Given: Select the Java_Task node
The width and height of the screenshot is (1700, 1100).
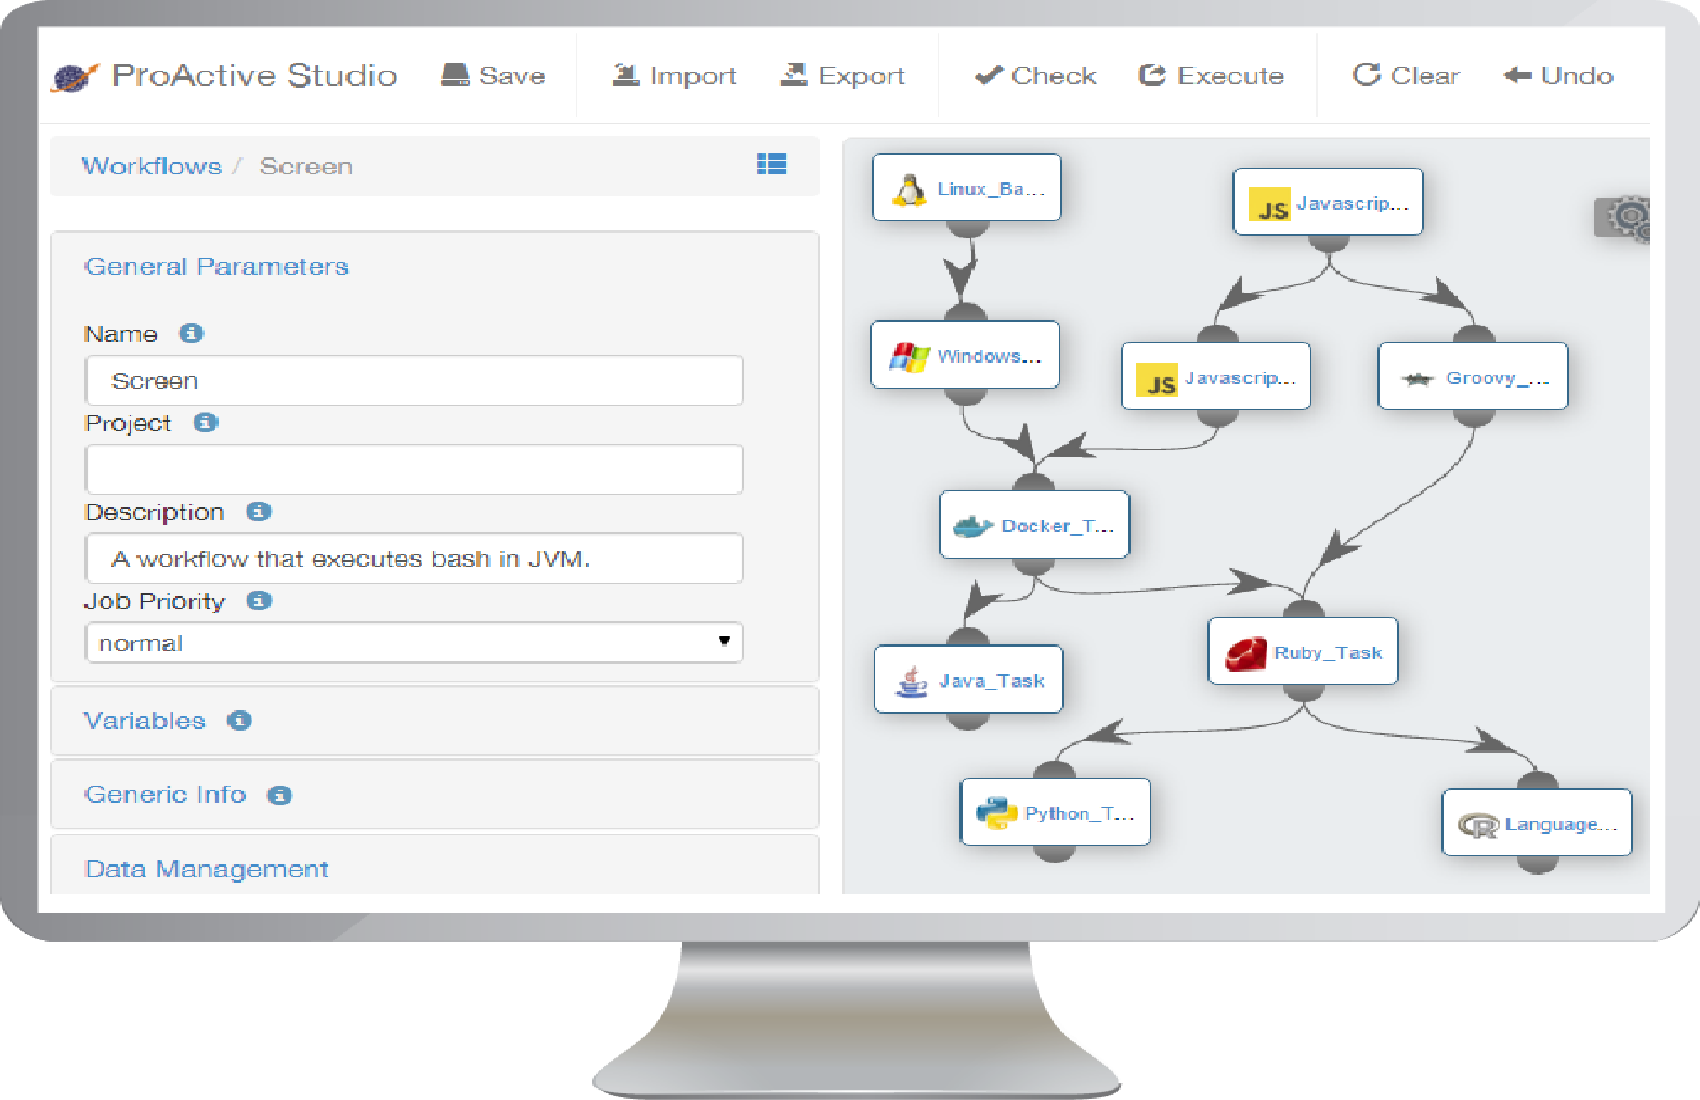Looking at the screenshot, I should pos(968,679).
